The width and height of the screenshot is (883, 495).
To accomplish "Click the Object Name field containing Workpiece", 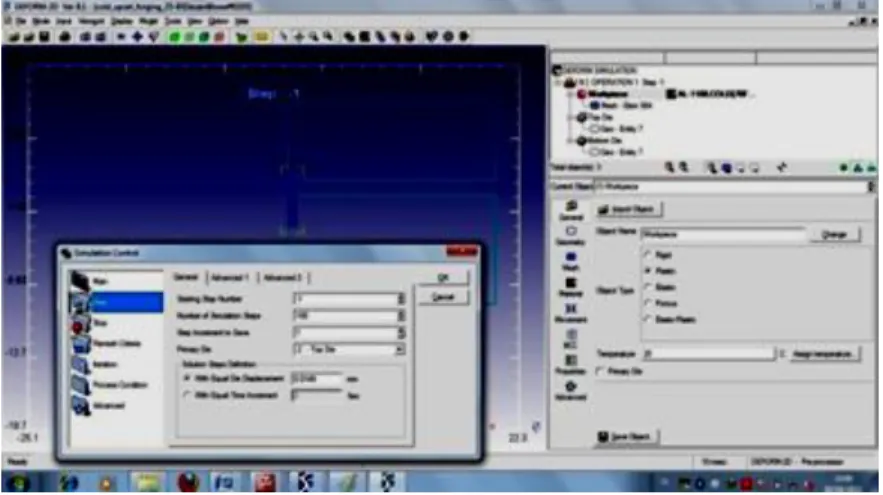I will tap(724, 234).
